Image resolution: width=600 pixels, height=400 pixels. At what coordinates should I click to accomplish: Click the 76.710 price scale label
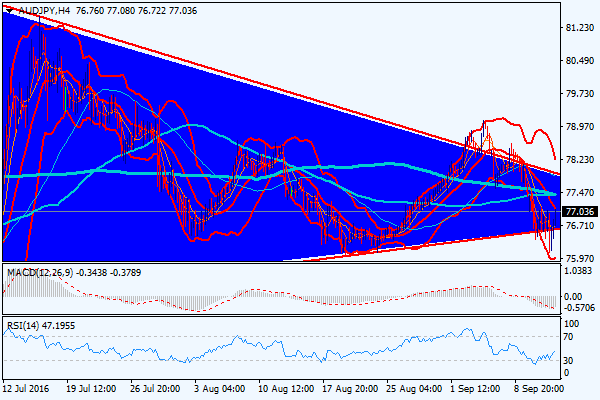pos(580,225)
